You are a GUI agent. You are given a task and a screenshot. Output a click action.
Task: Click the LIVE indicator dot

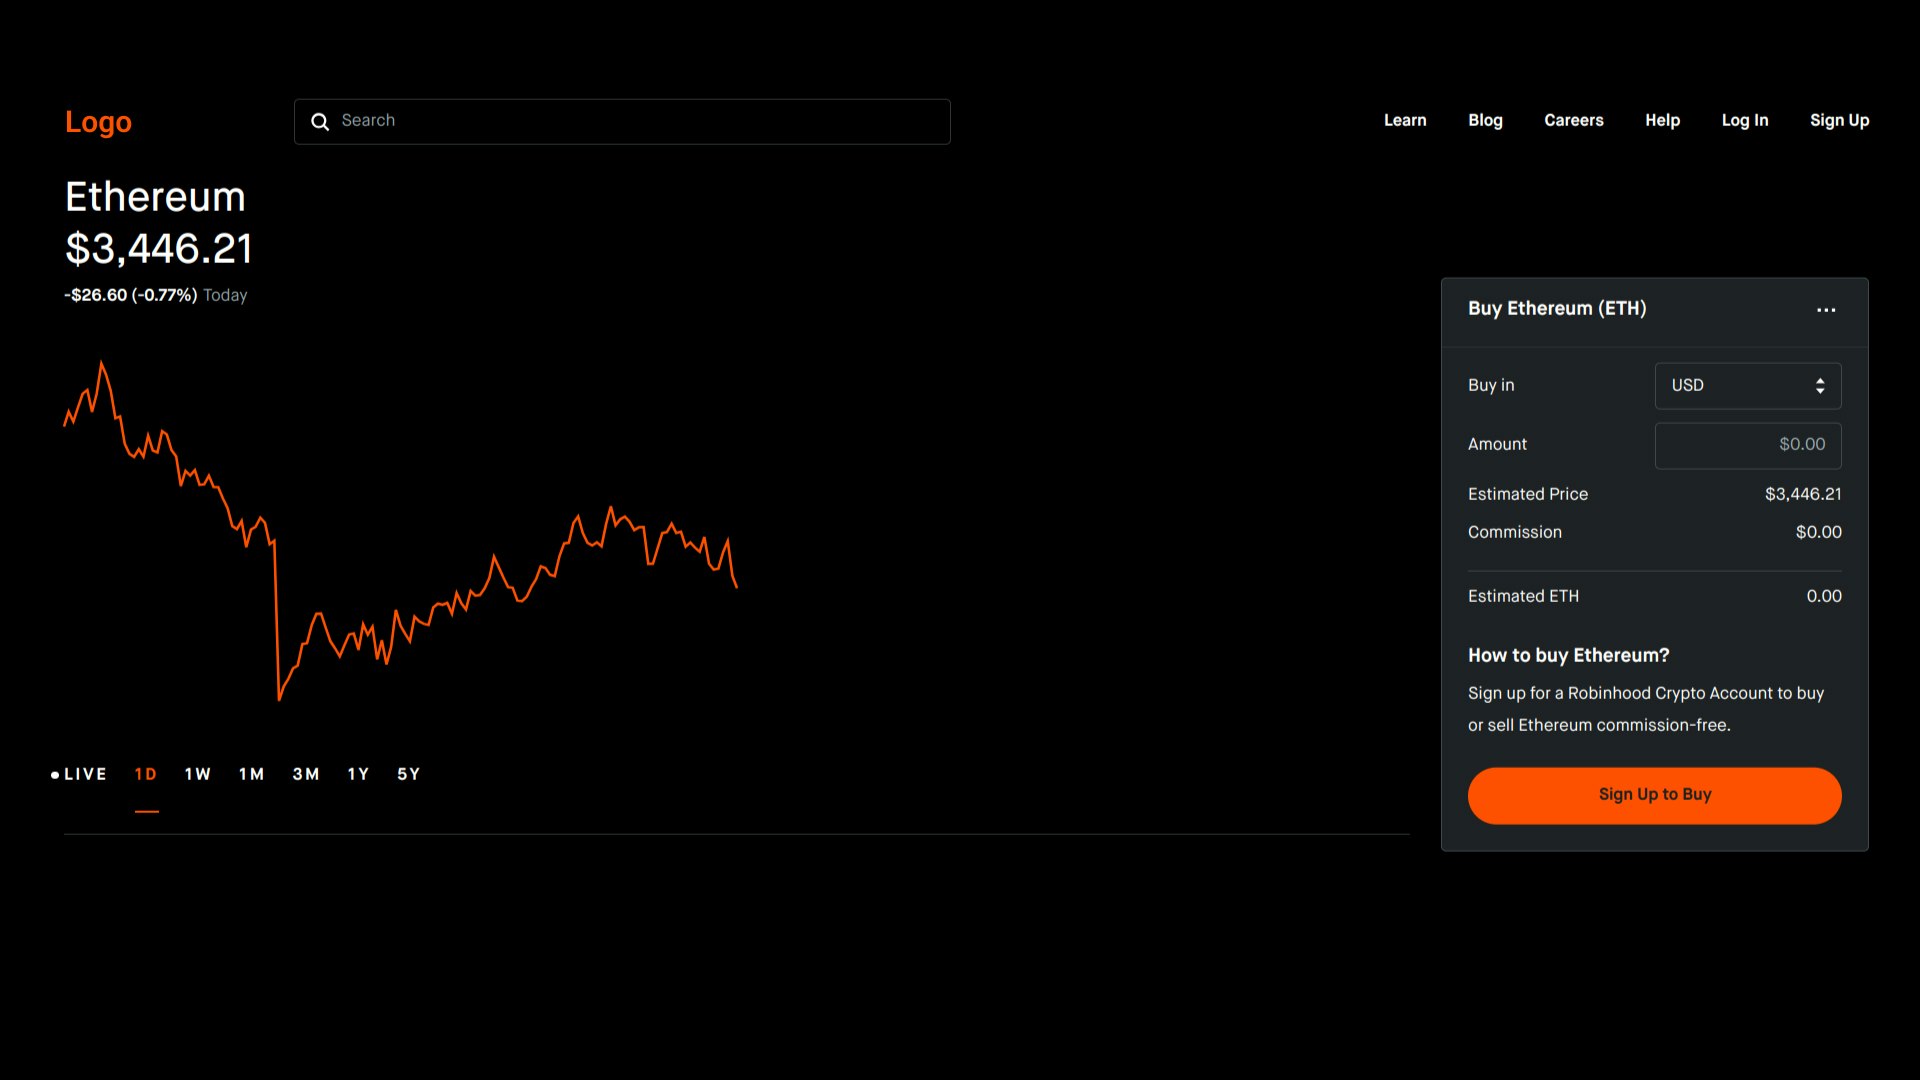tap(55, 774)
